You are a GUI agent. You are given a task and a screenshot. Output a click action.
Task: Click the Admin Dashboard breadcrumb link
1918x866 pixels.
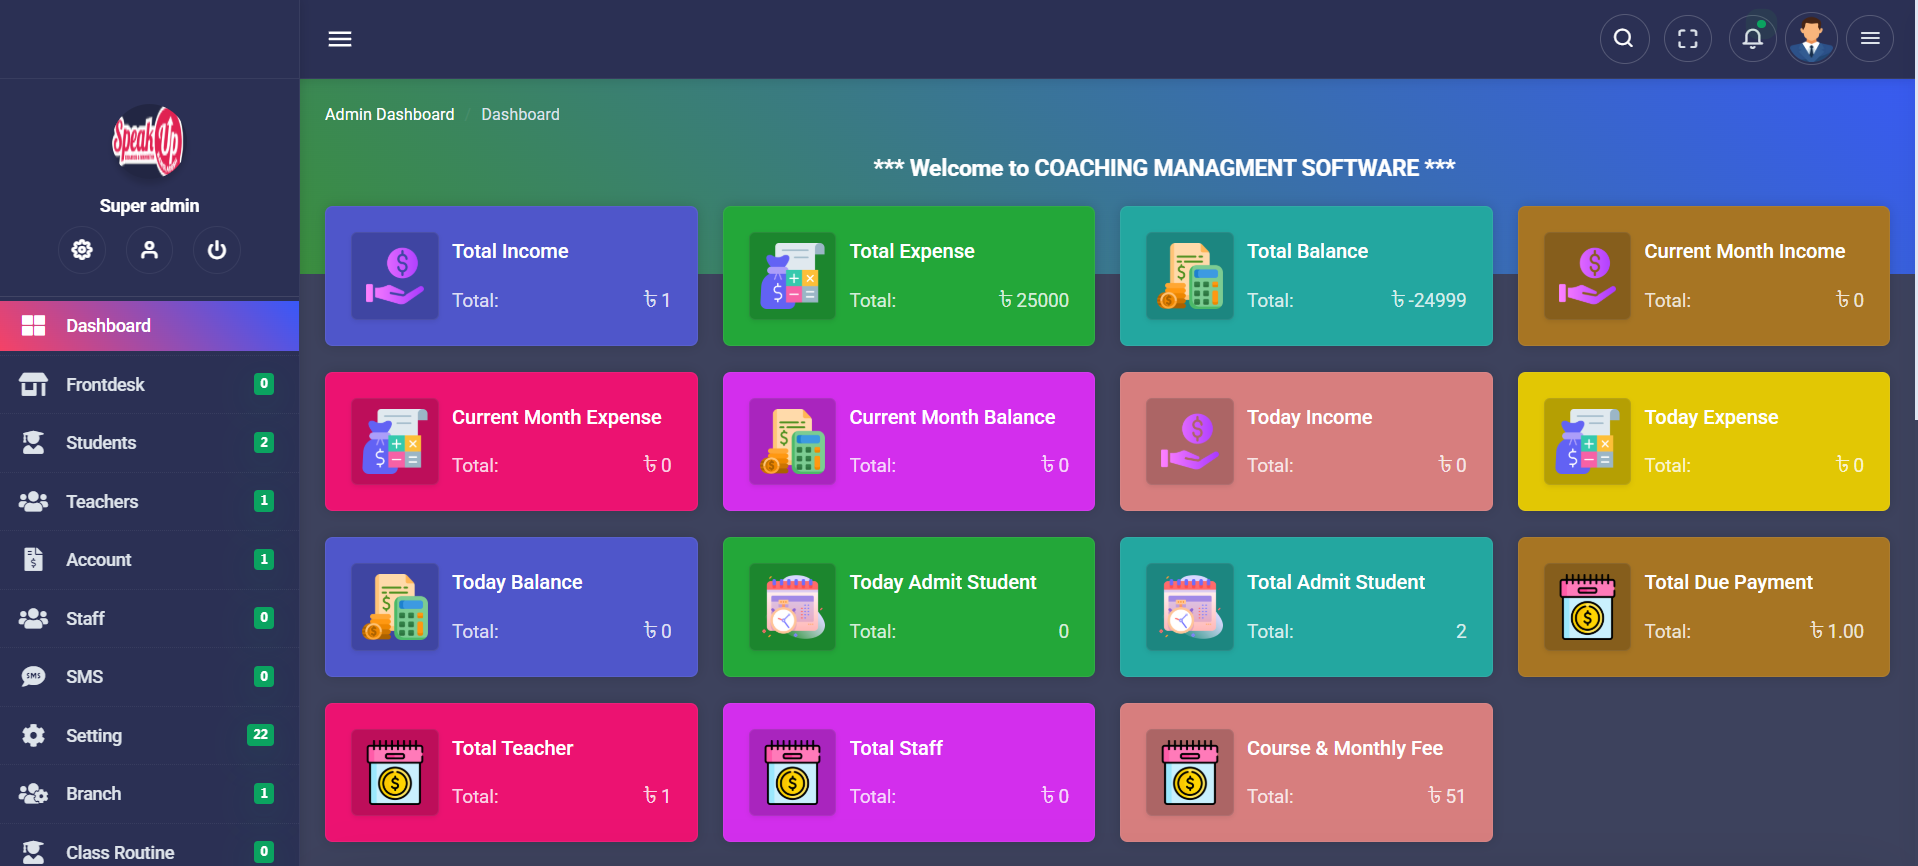pyautogui.click(x=389, y=115)
